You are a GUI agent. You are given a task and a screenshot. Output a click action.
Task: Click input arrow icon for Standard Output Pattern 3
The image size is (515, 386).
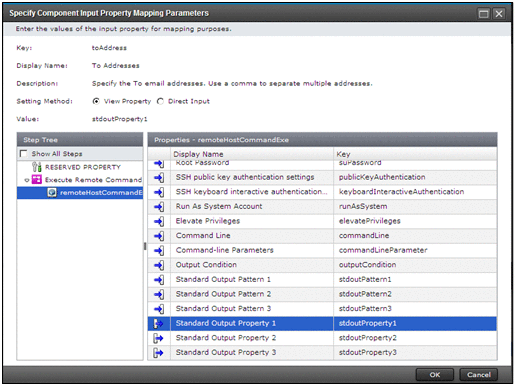159,309
